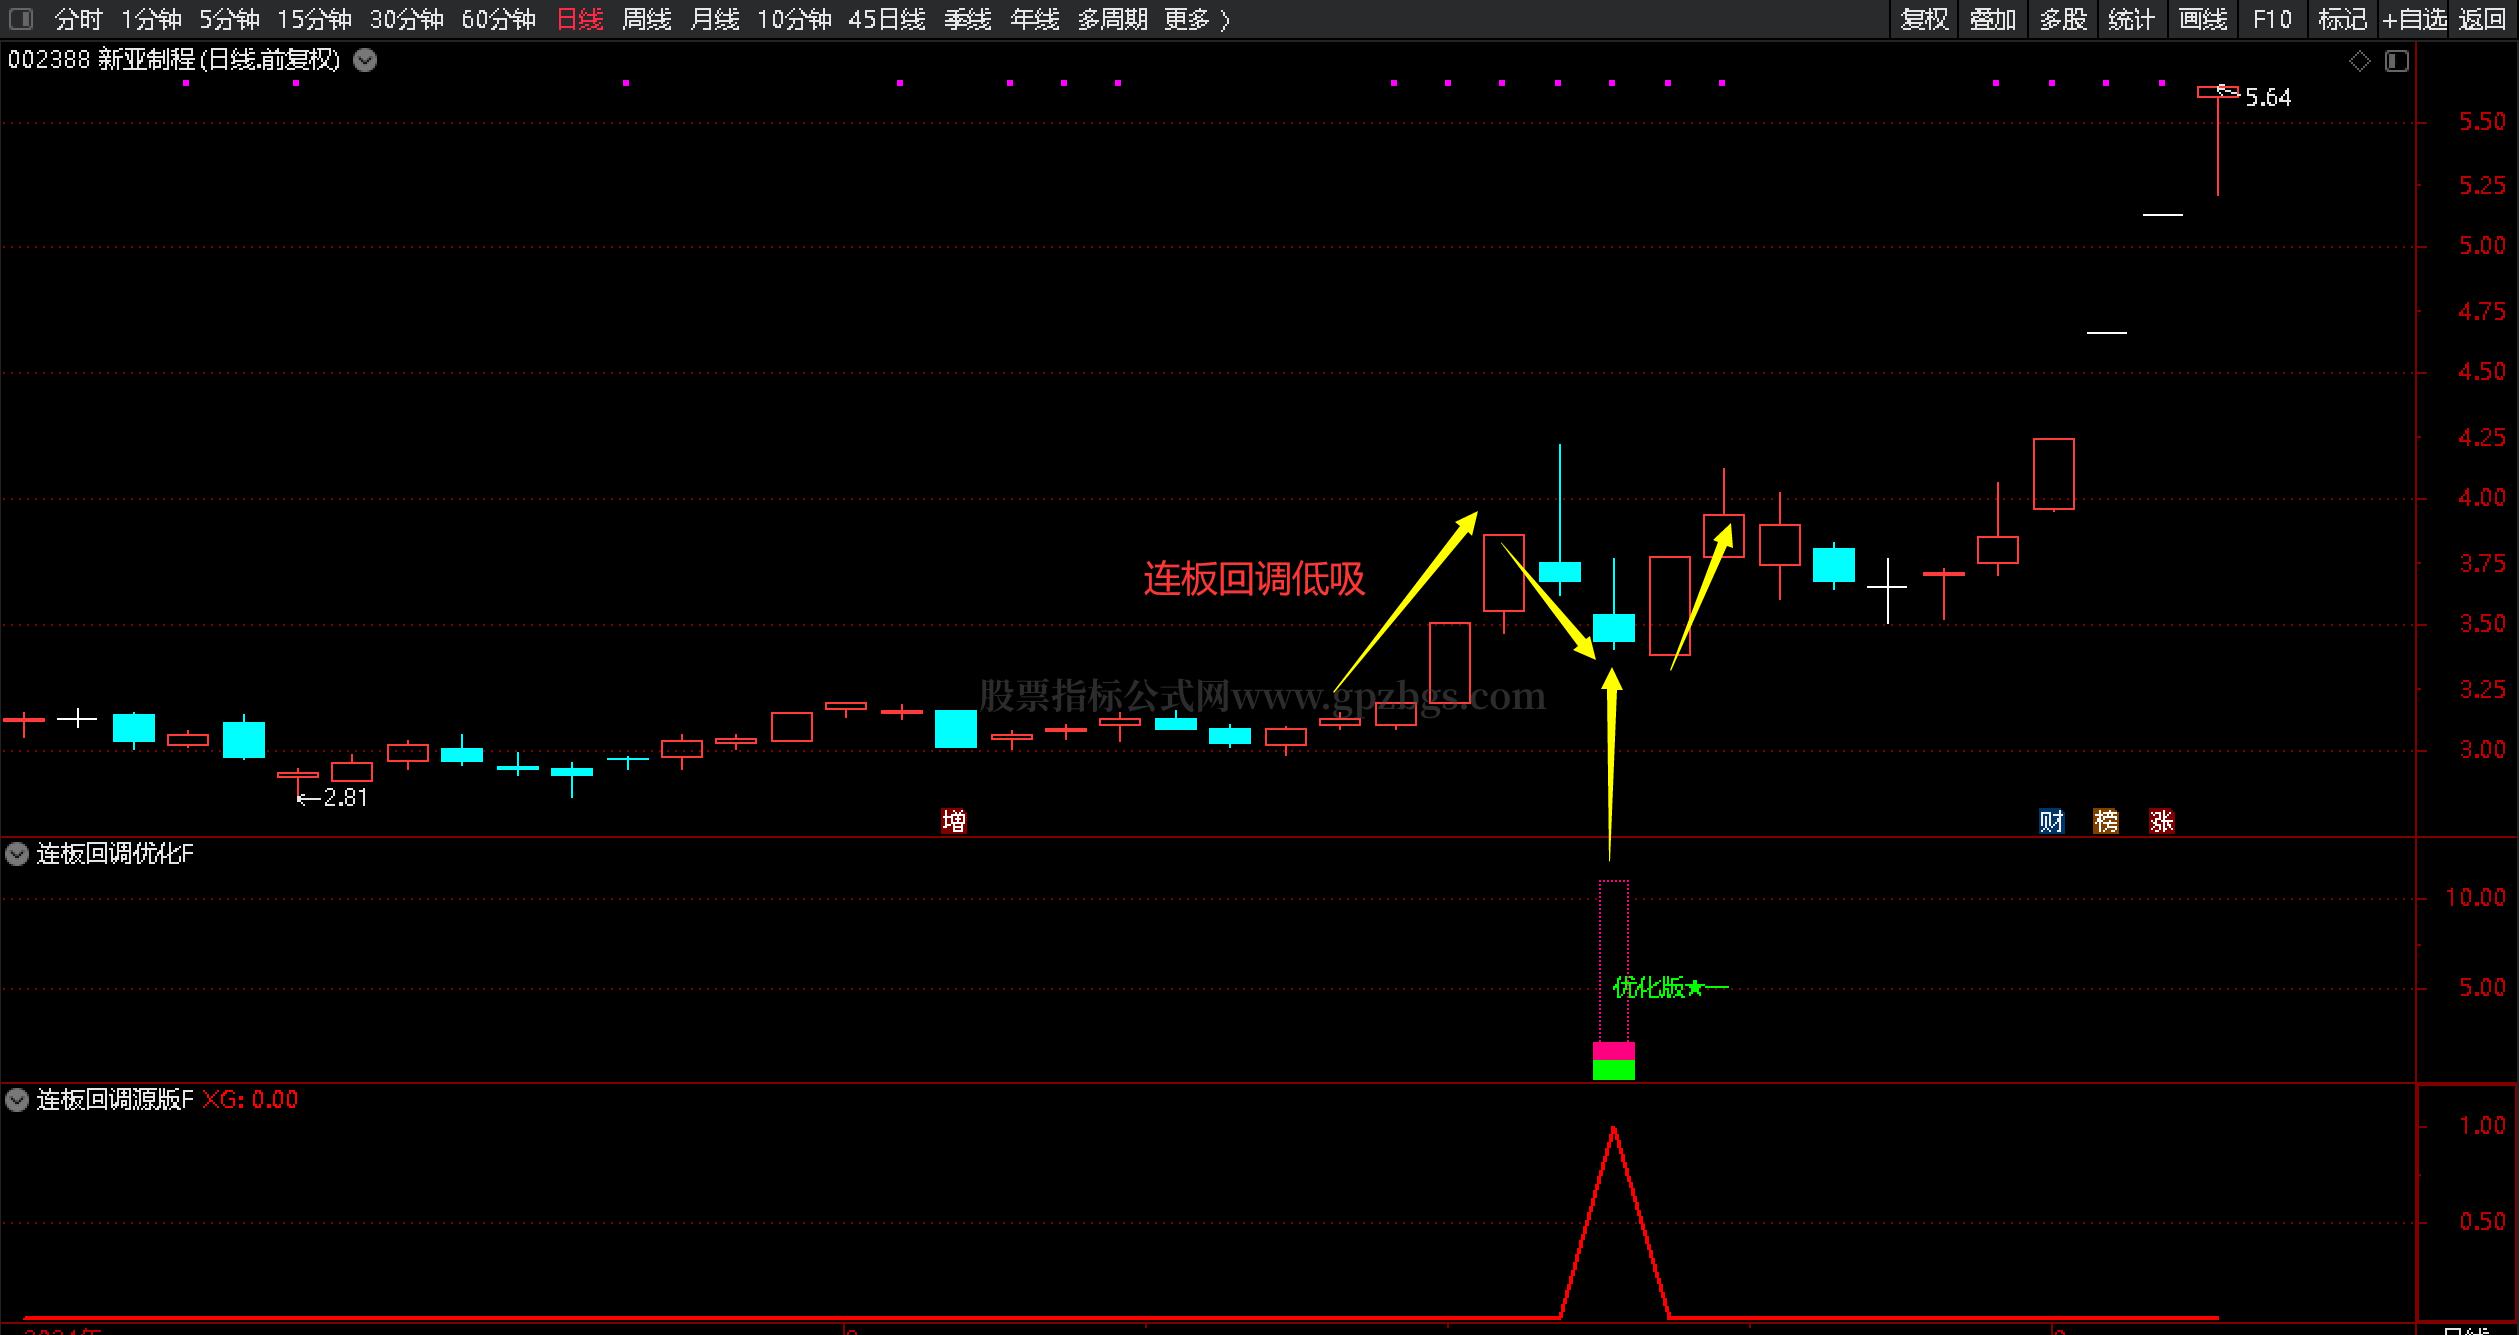Click the 多股 multi-stock button
This screenshot has height=1335, width=2519.
click(2063, 19)
